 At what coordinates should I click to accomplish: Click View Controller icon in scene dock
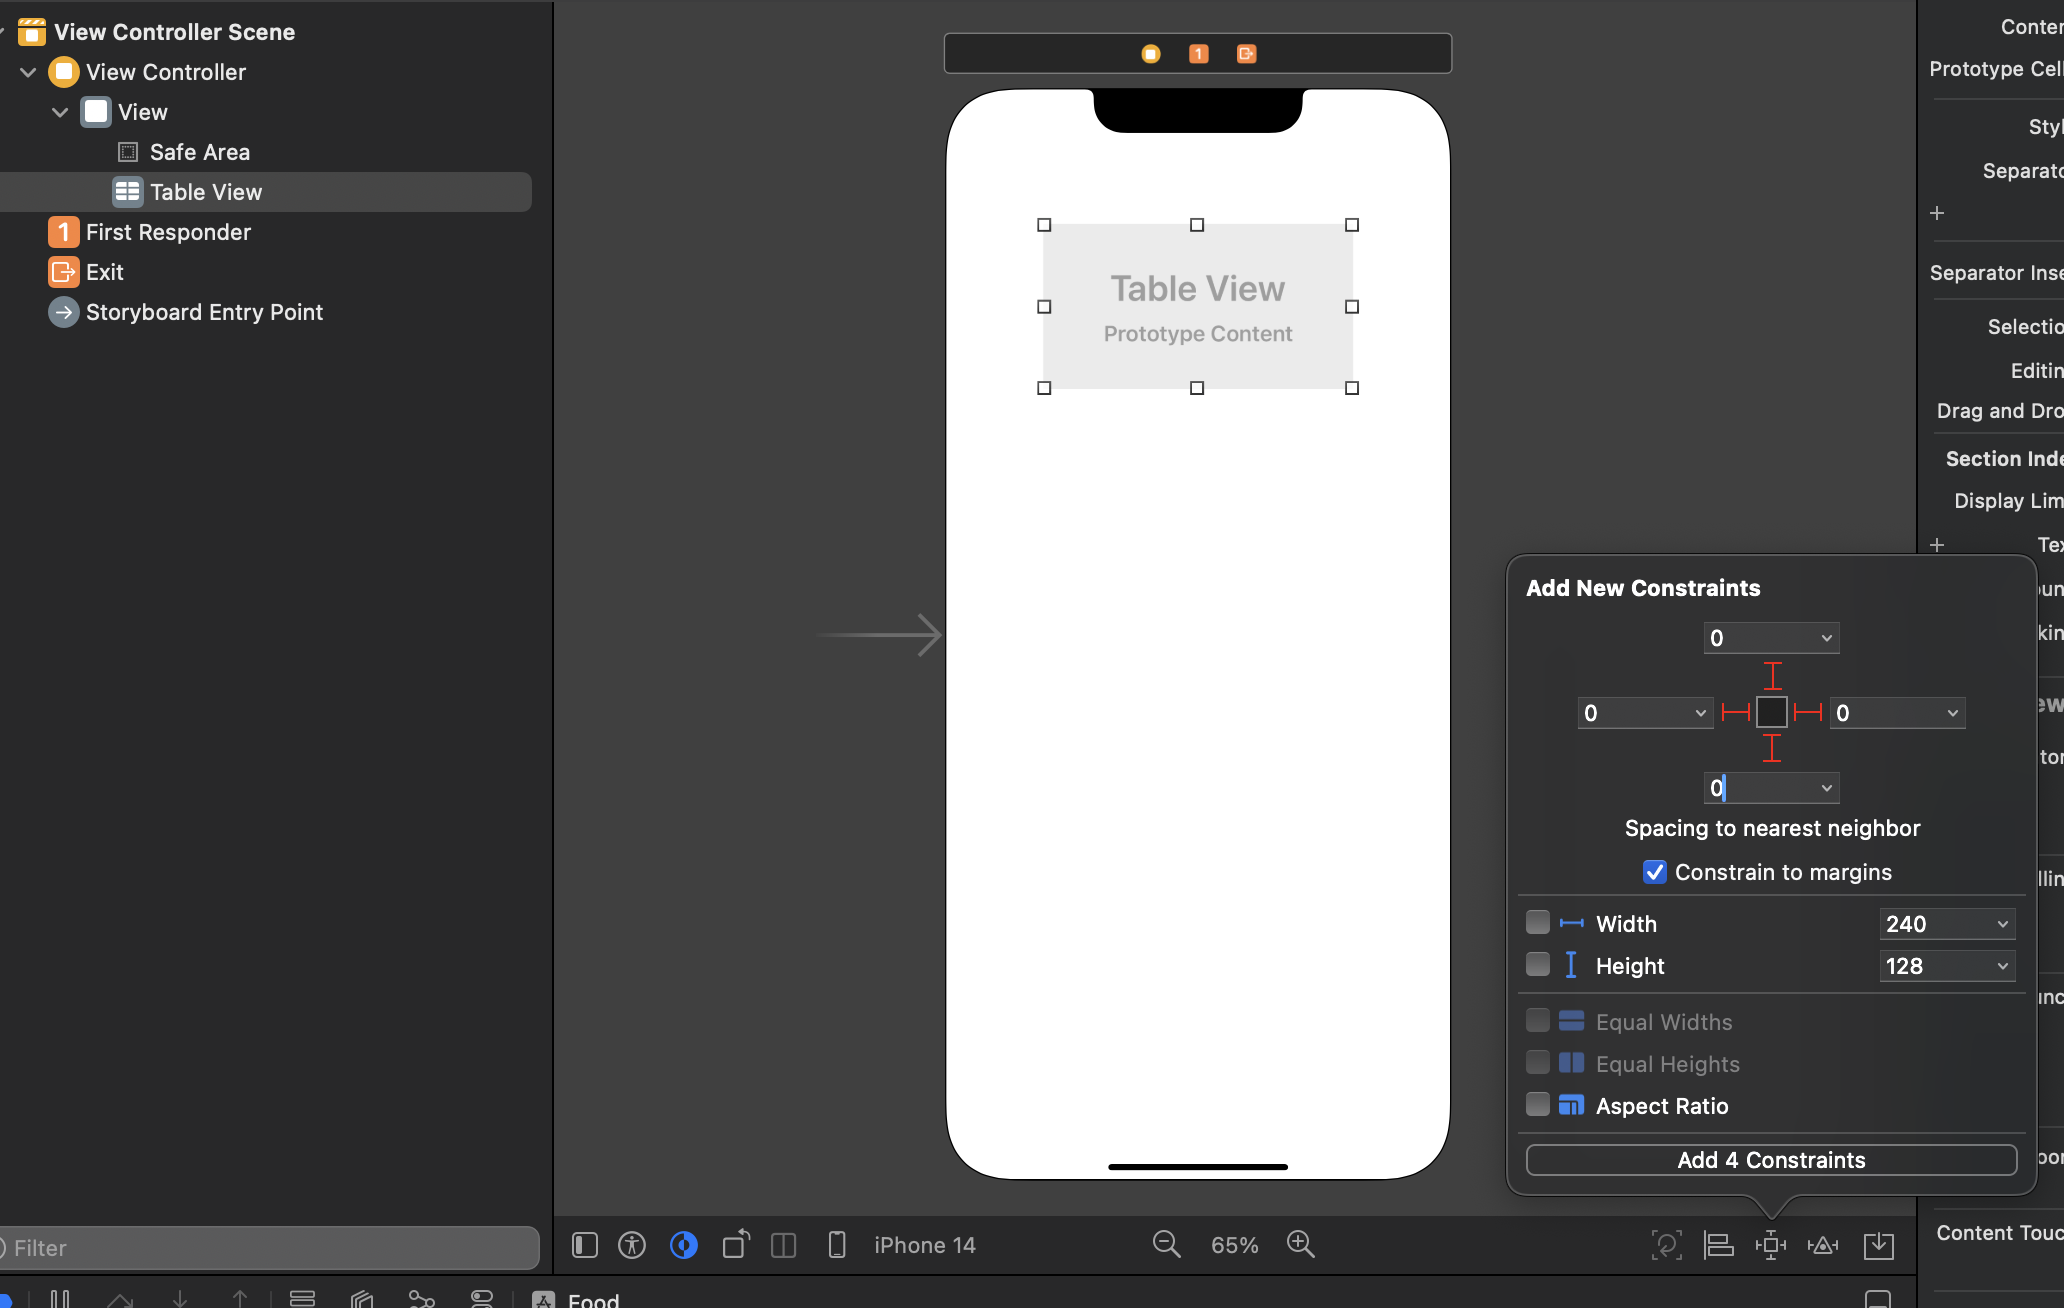pos(1151,54)
